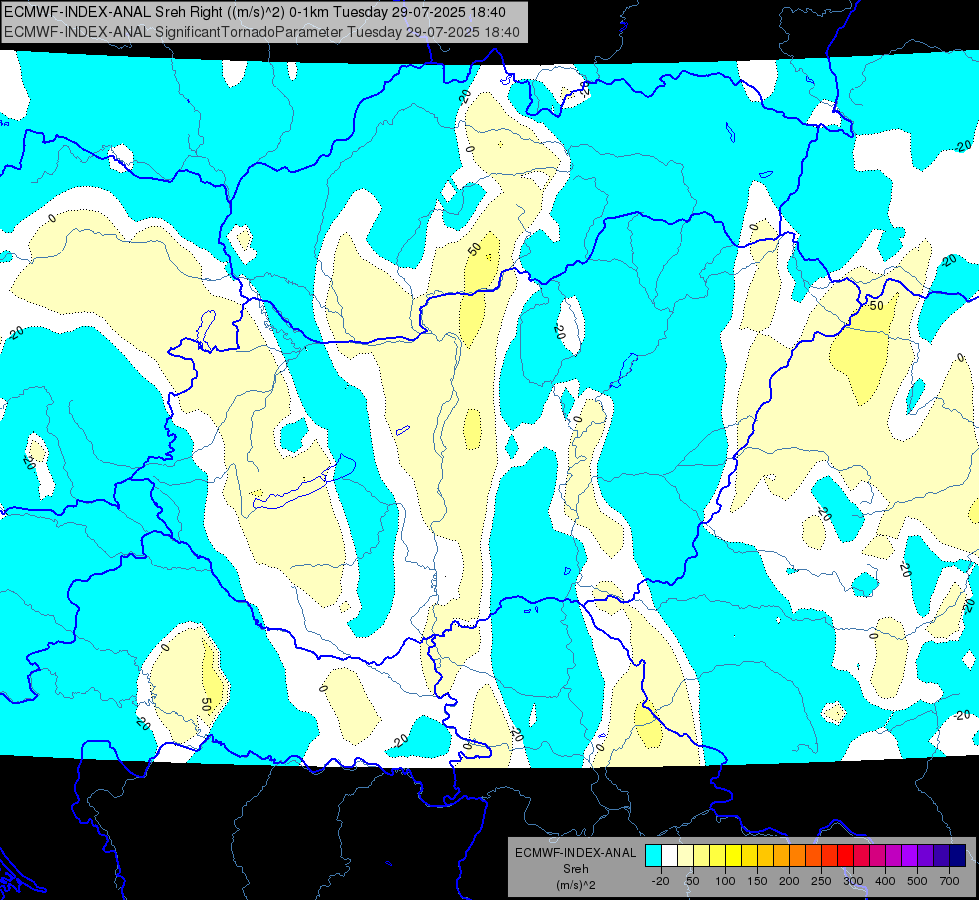Click the '700' legend tick value

(949, 881)
